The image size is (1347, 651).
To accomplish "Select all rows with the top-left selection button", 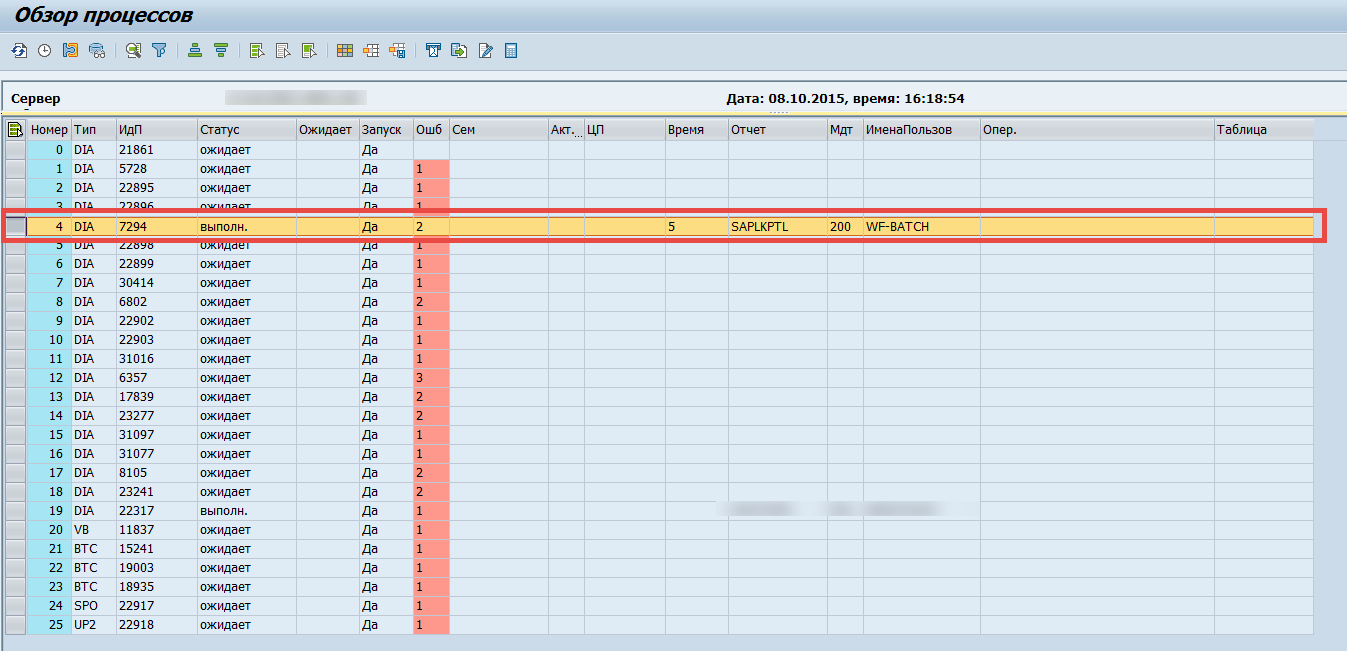I will [x=14, y=129].
